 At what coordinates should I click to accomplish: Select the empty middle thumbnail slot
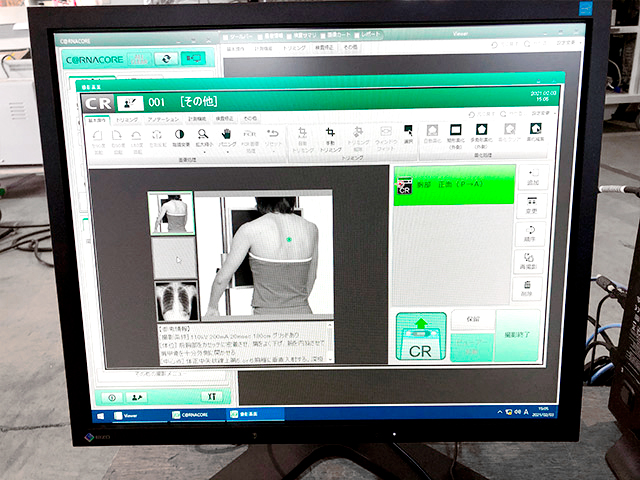[x=174, y=258]
